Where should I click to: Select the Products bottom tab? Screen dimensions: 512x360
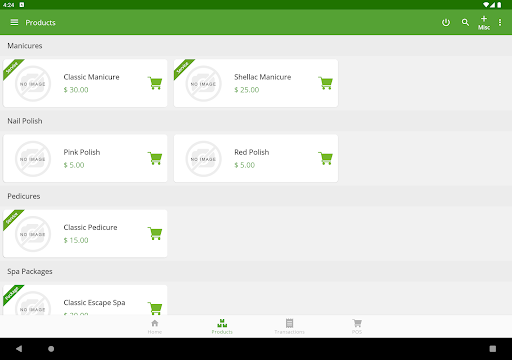point(222,327)
